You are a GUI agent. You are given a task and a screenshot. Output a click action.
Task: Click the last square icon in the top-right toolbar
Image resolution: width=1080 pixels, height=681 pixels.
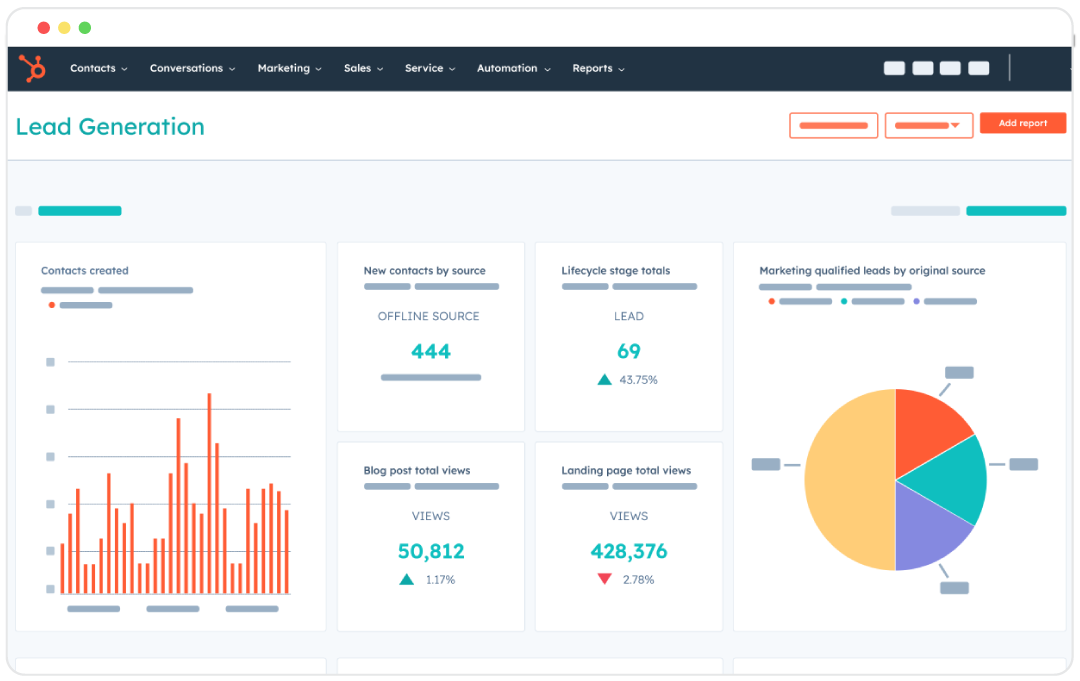coord(978,68)
